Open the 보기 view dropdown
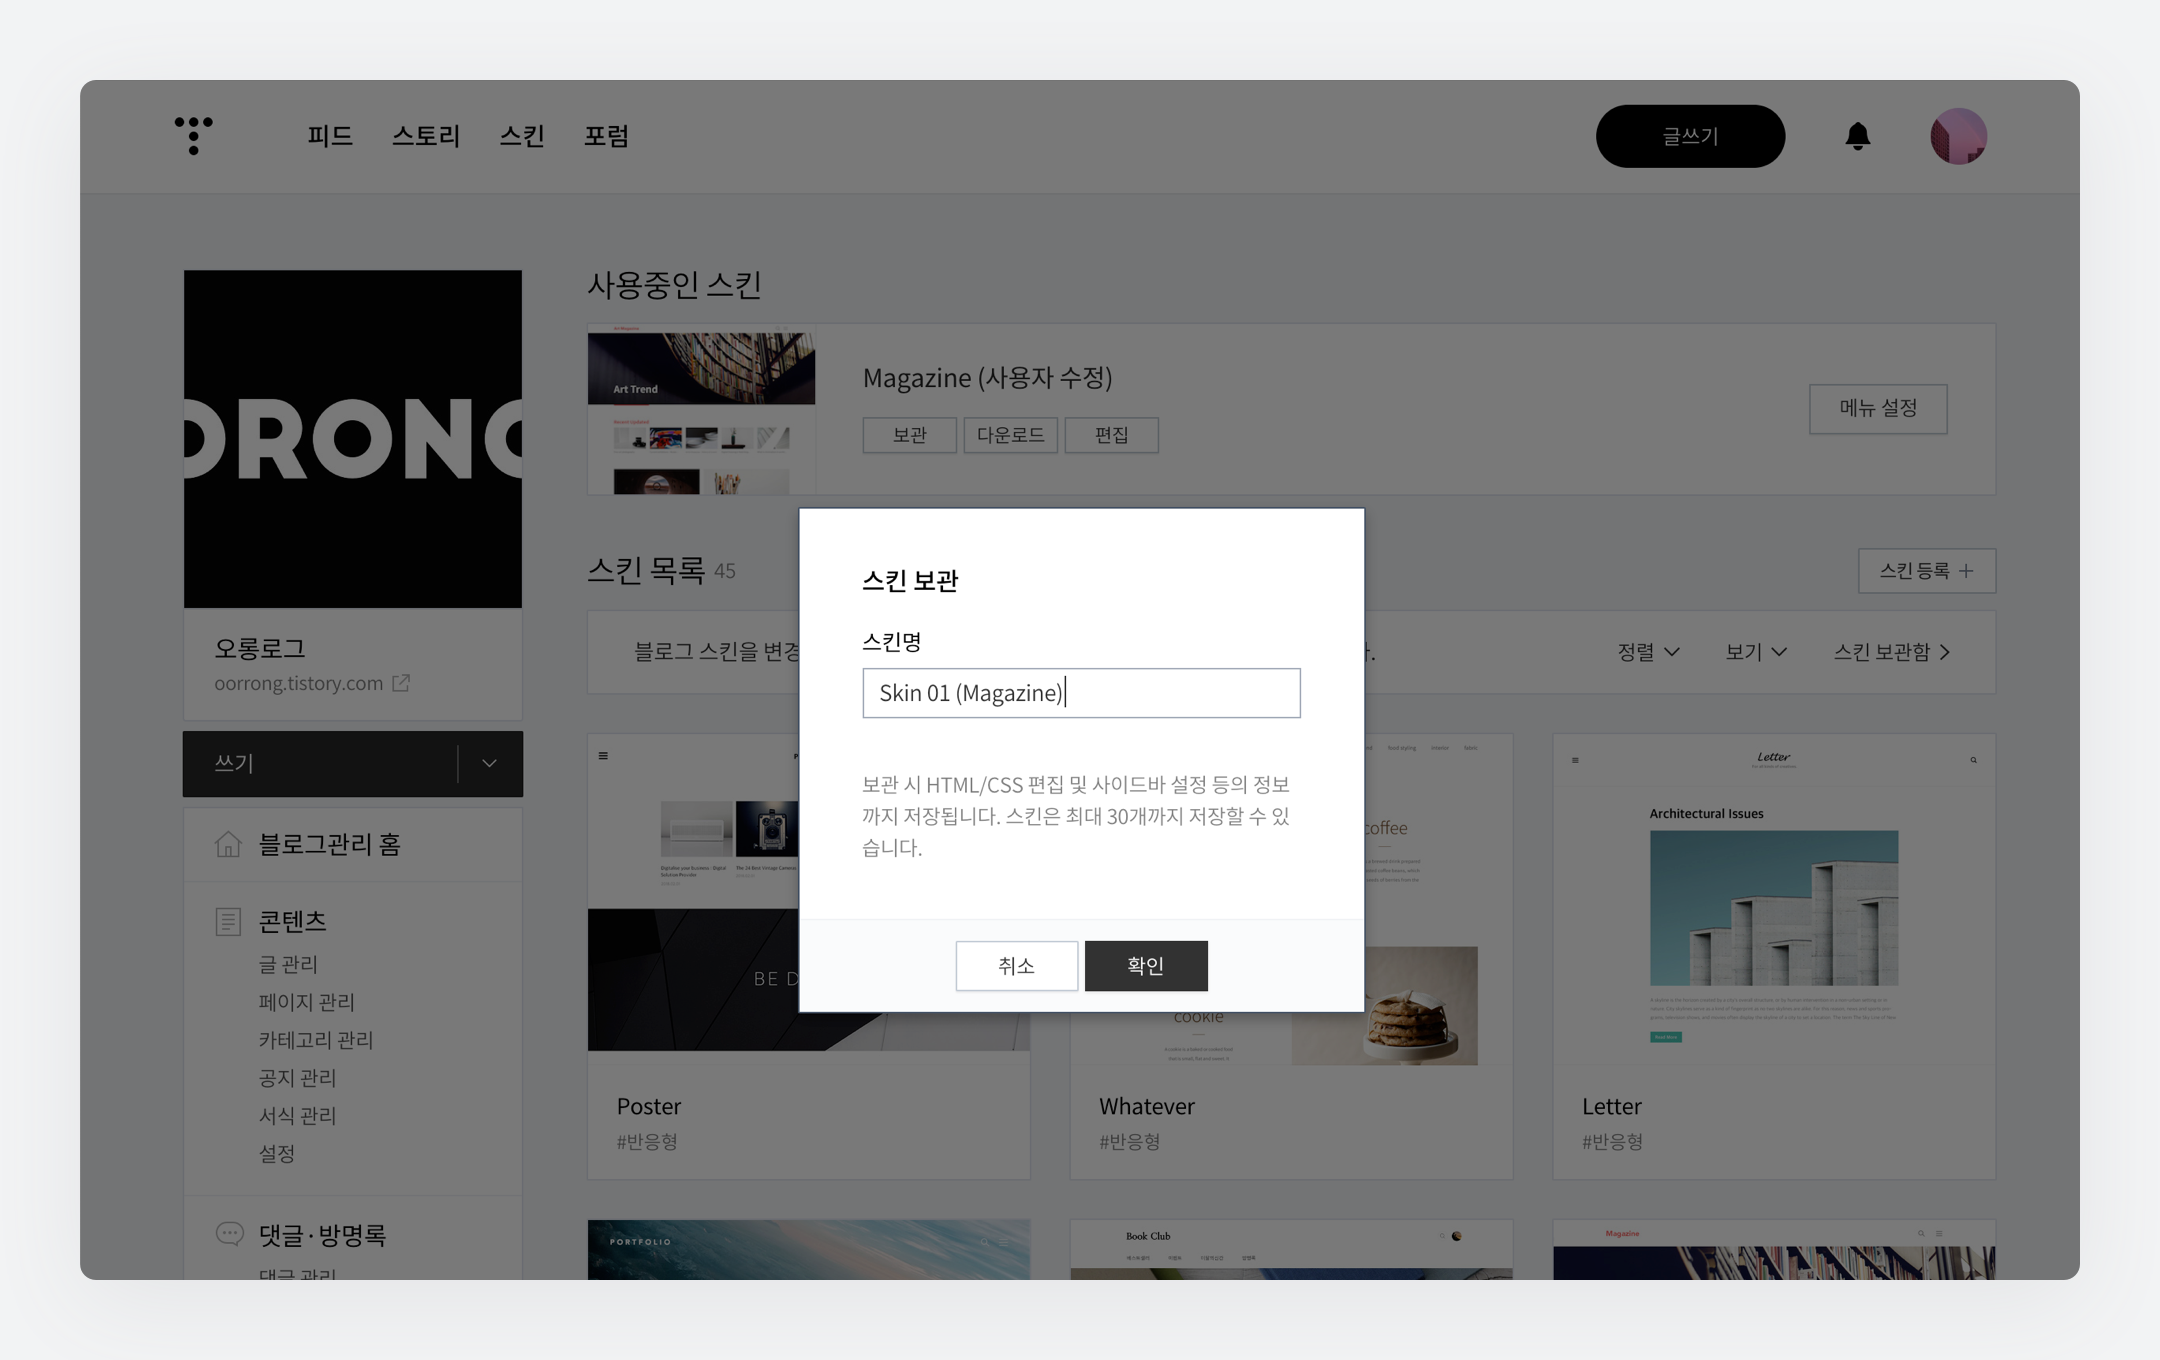This screenshot has width=2160, height=1360. click(1755, 652)
